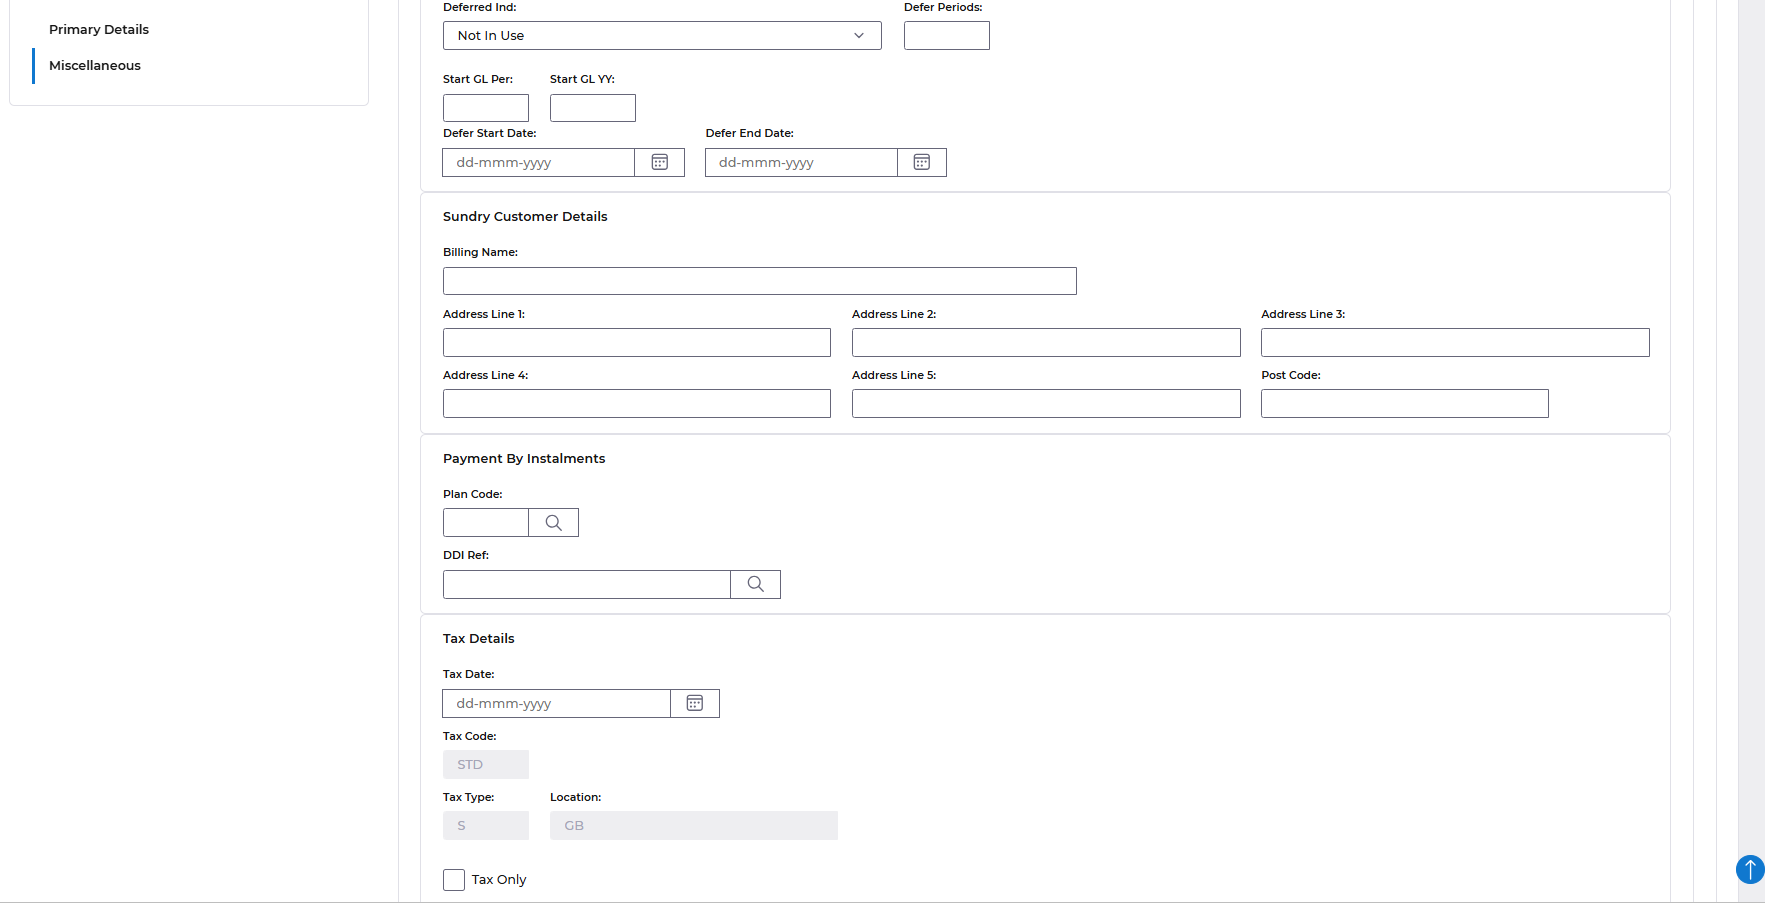The height and width of the screenshot is (903, 1765).
Task: Click into the Defer Periods box
Action: [x=946, y=36]
